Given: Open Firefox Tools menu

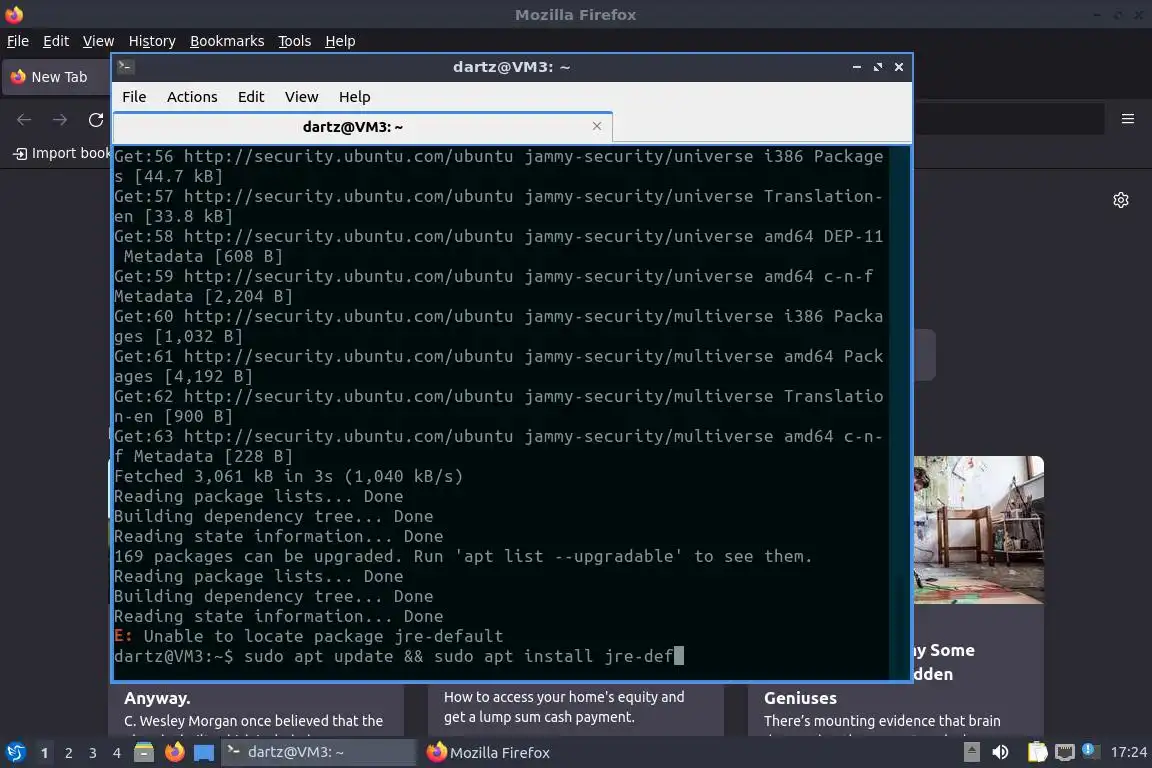Looking at the screenshot, I should (x=295, y=41).
